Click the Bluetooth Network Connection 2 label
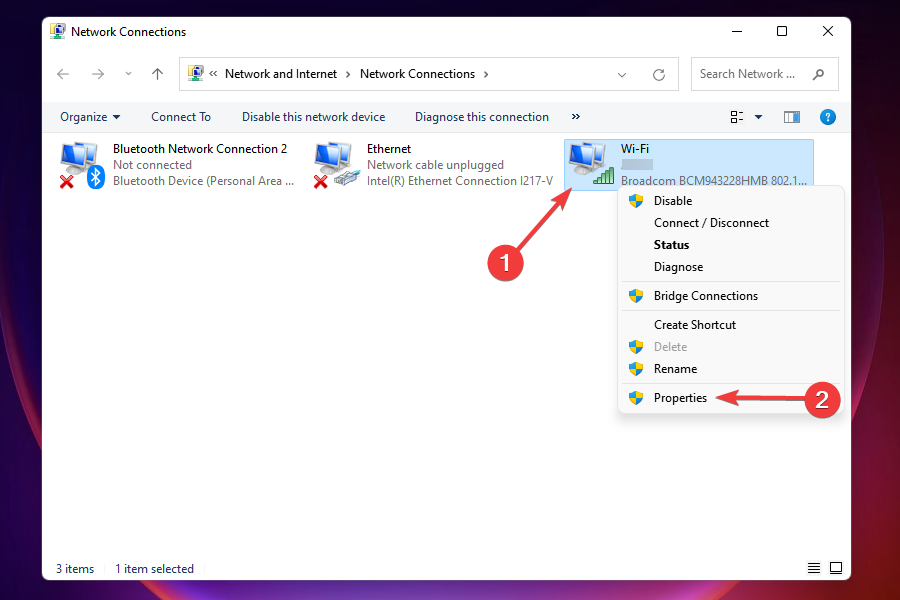This screenshot has height=600, width=900. coord(200,149)
